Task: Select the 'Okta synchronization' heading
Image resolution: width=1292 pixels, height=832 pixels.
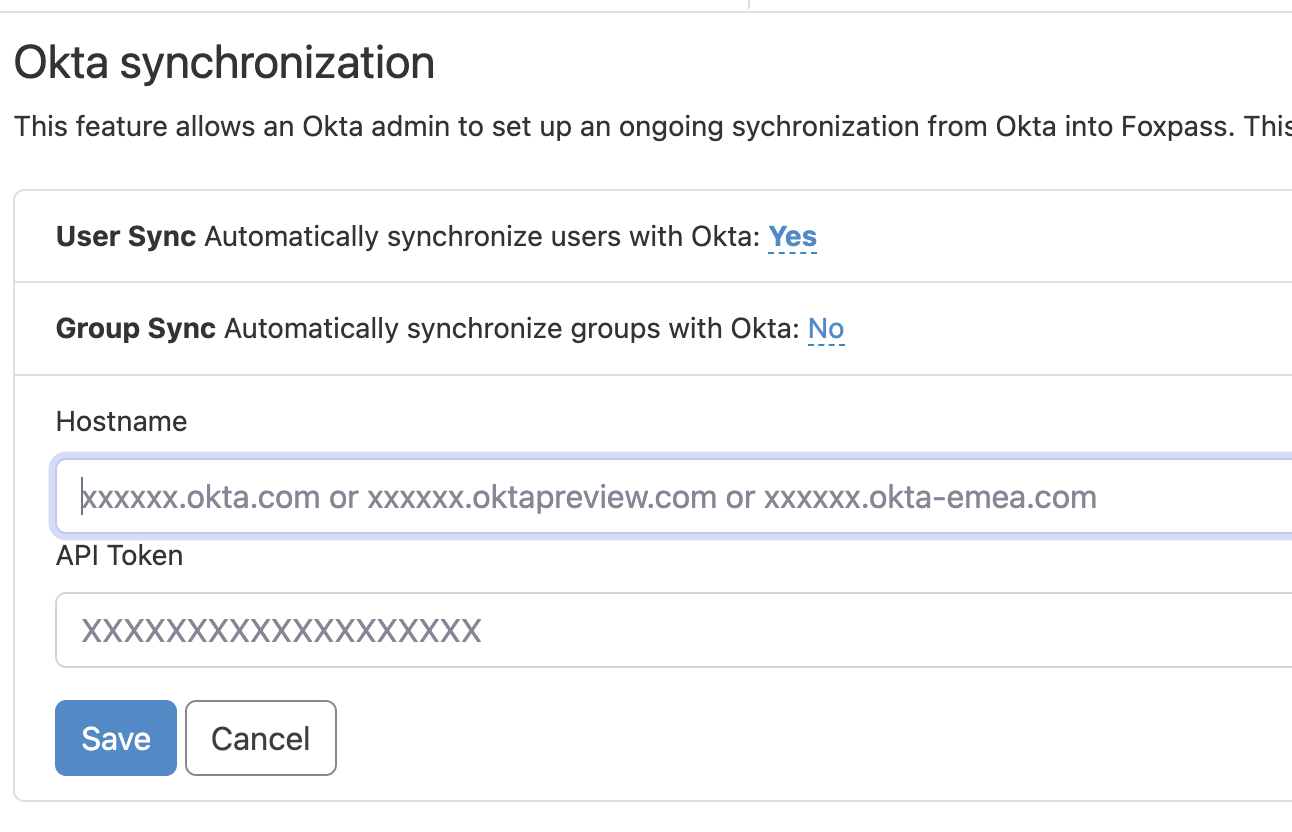Action: pyautogui.click(x=225, y=63)
